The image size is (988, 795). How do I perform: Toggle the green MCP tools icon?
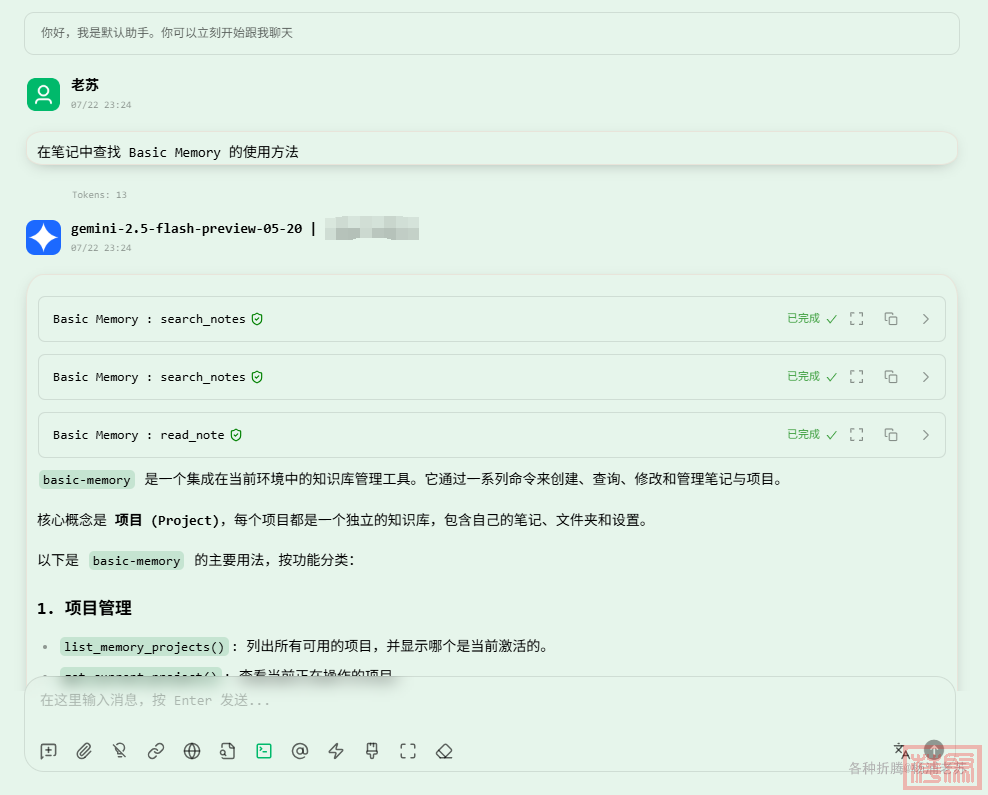click(264, 751)
